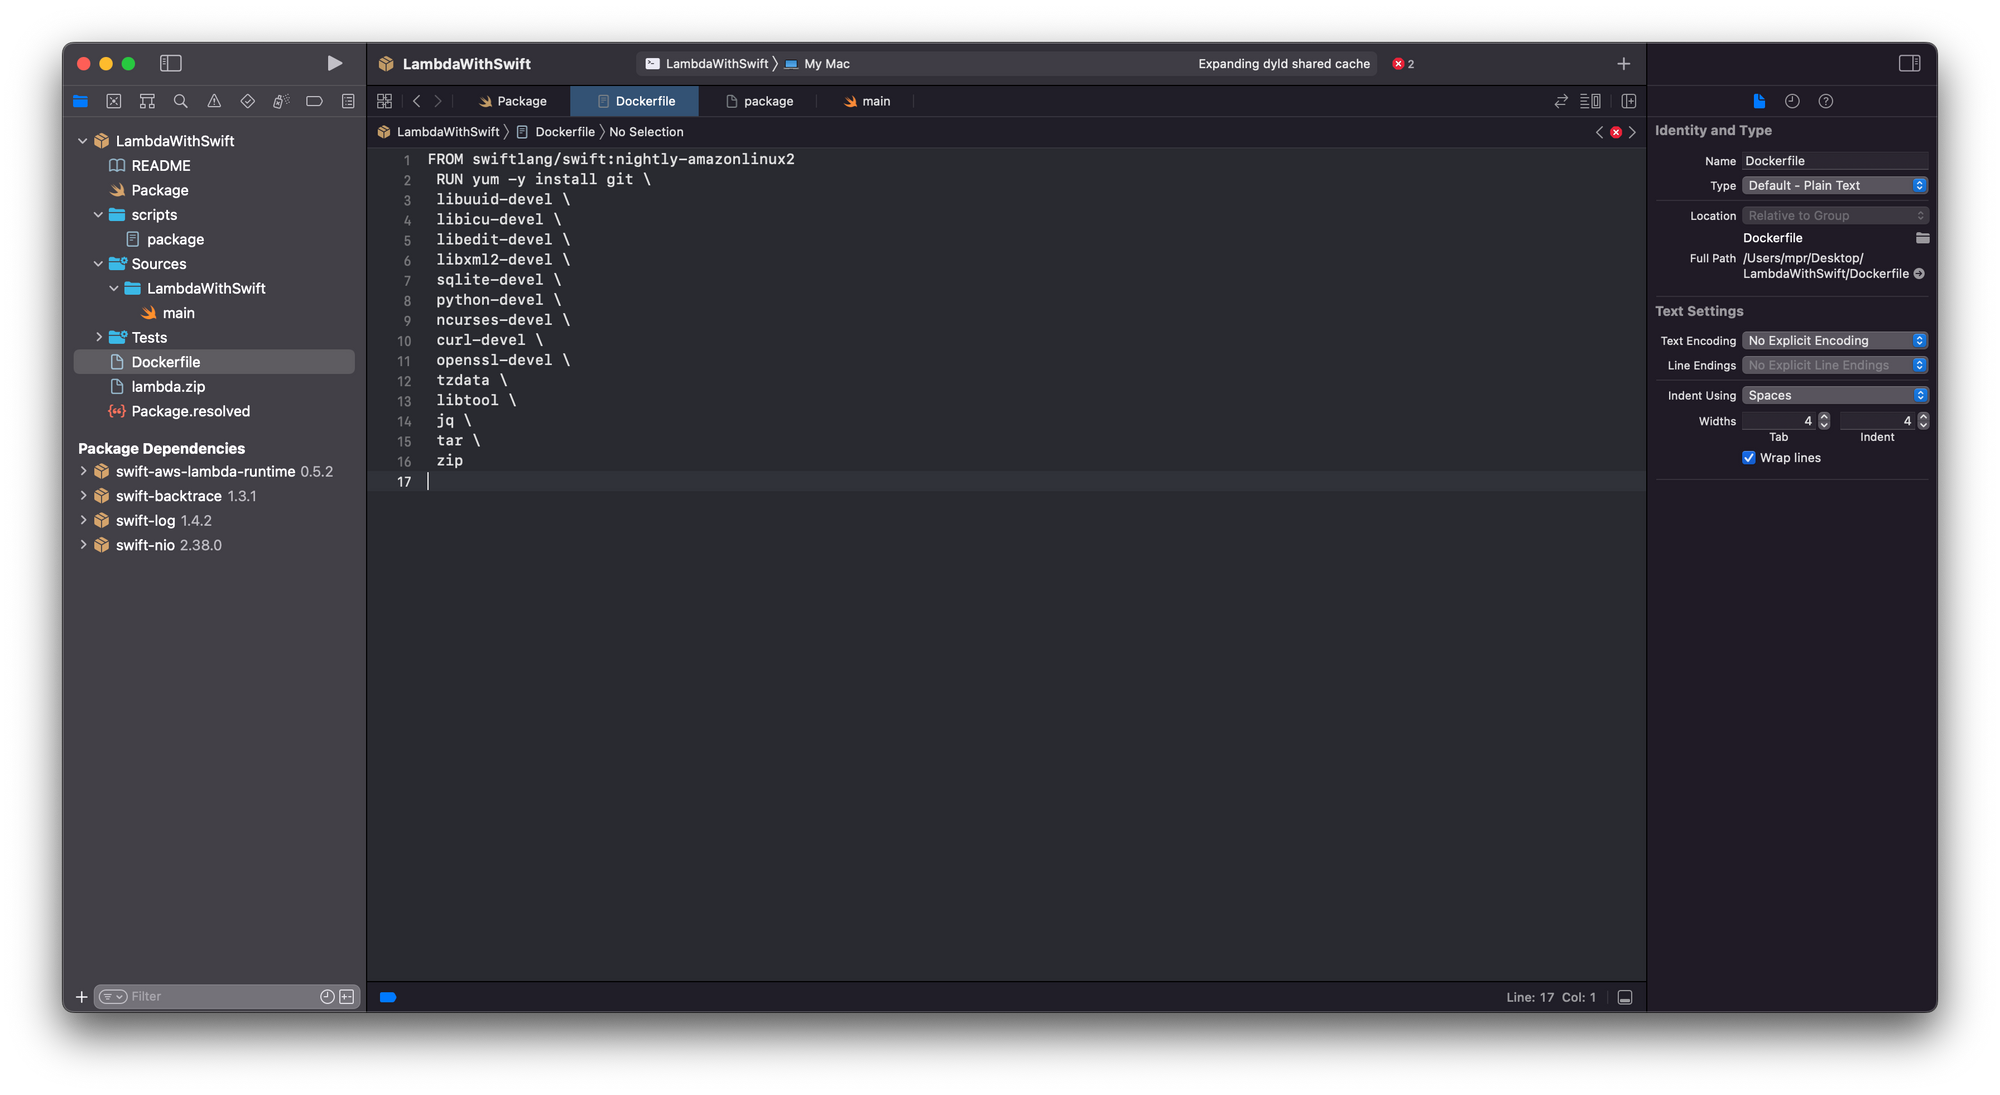Show the History inspector clock icon

1792,101
